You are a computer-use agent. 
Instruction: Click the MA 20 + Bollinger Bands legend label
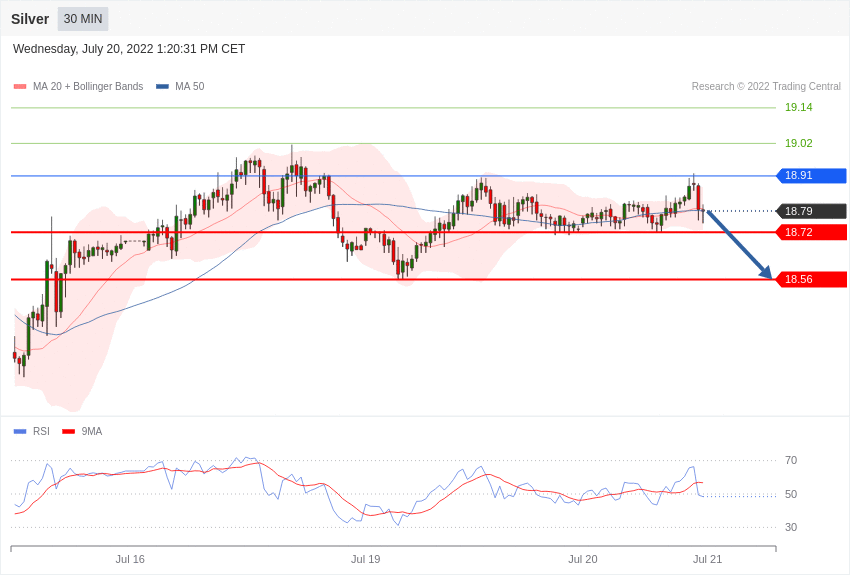88,86
